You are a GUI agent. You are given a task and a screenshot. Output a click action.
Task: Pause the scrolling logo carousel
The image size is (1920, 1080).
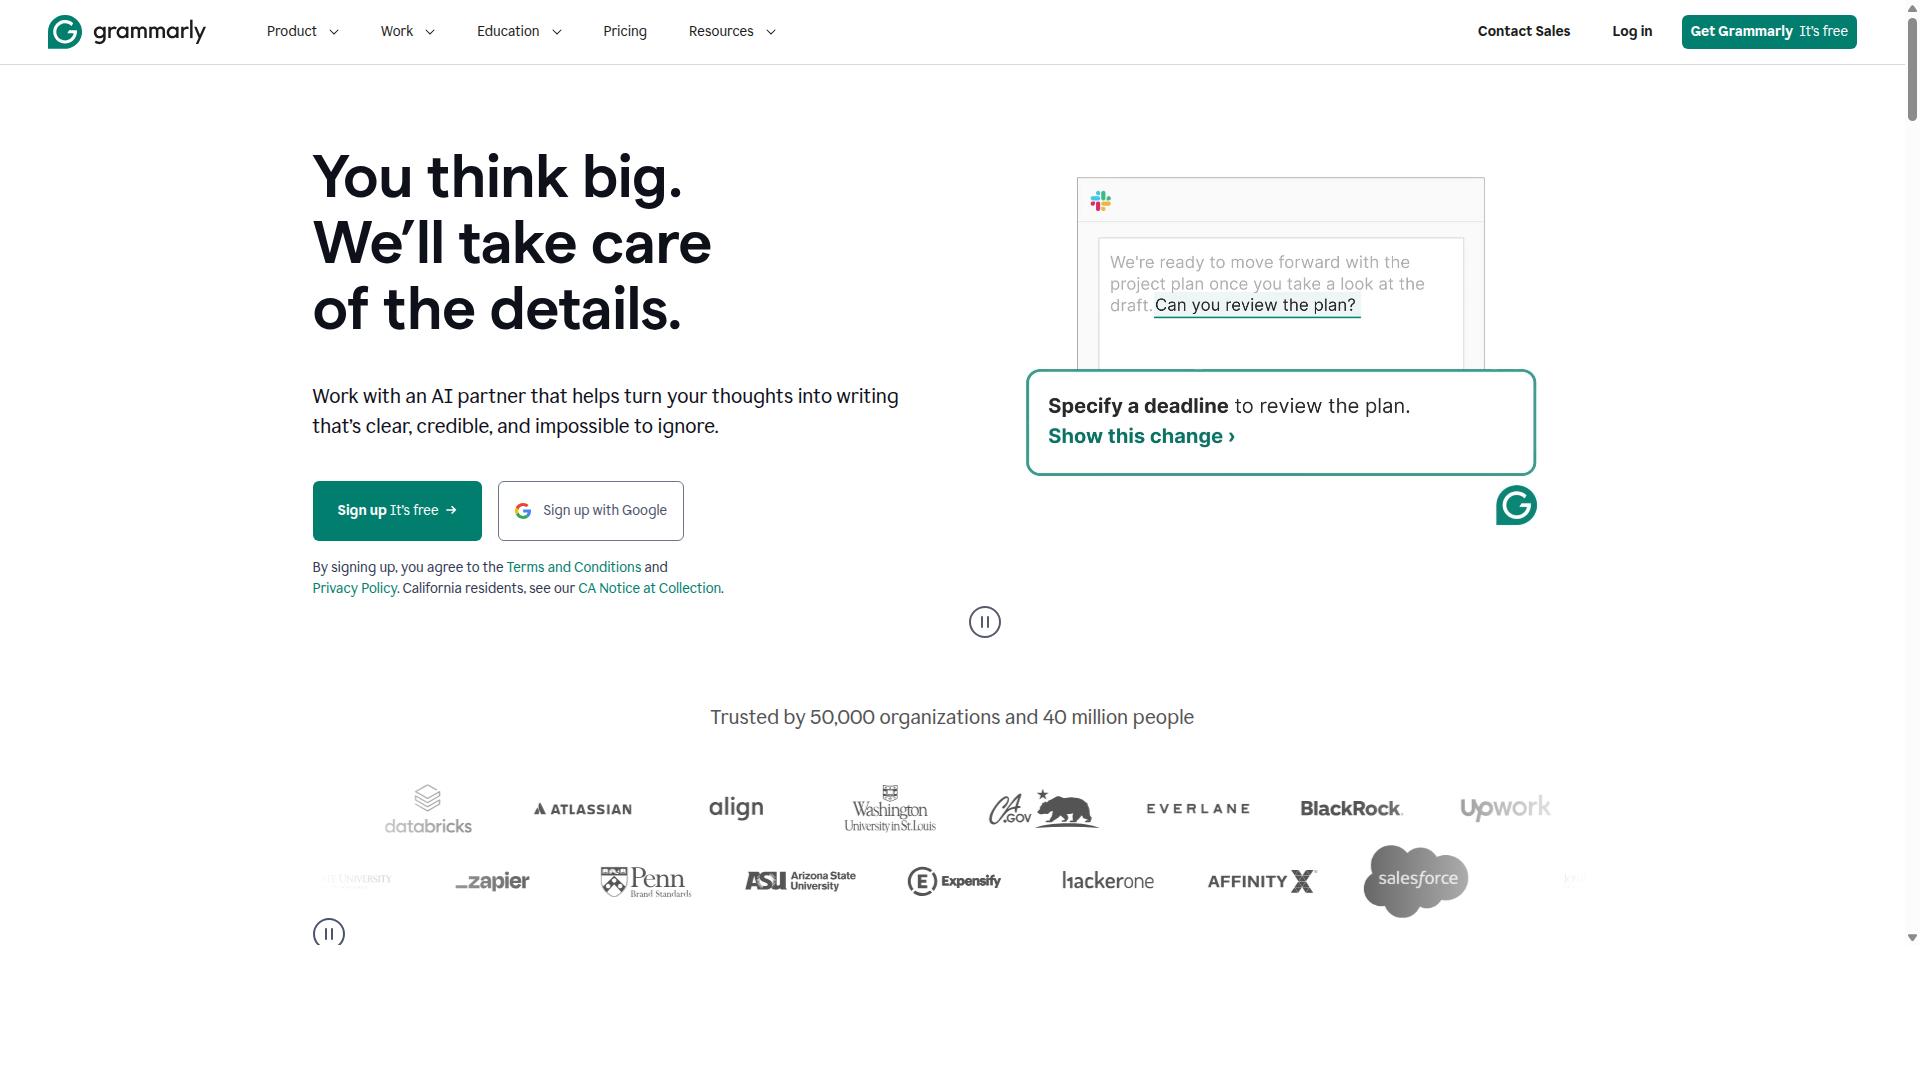(x=329, y=934)
